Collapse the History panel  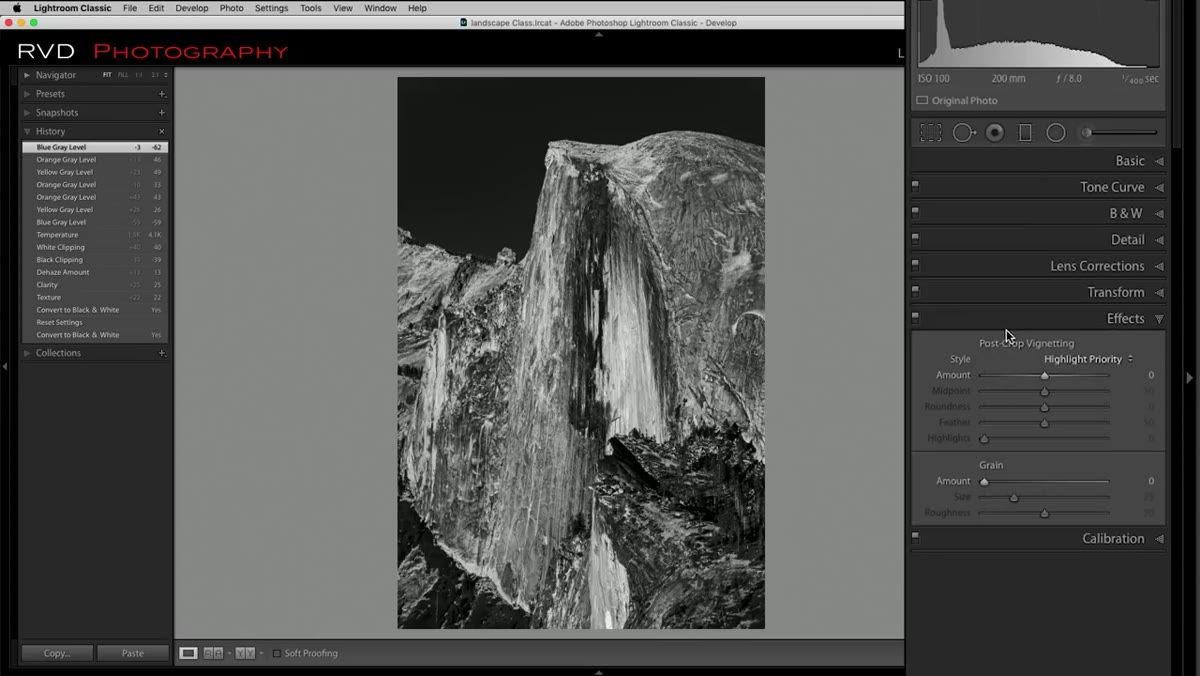coord(28,131)
